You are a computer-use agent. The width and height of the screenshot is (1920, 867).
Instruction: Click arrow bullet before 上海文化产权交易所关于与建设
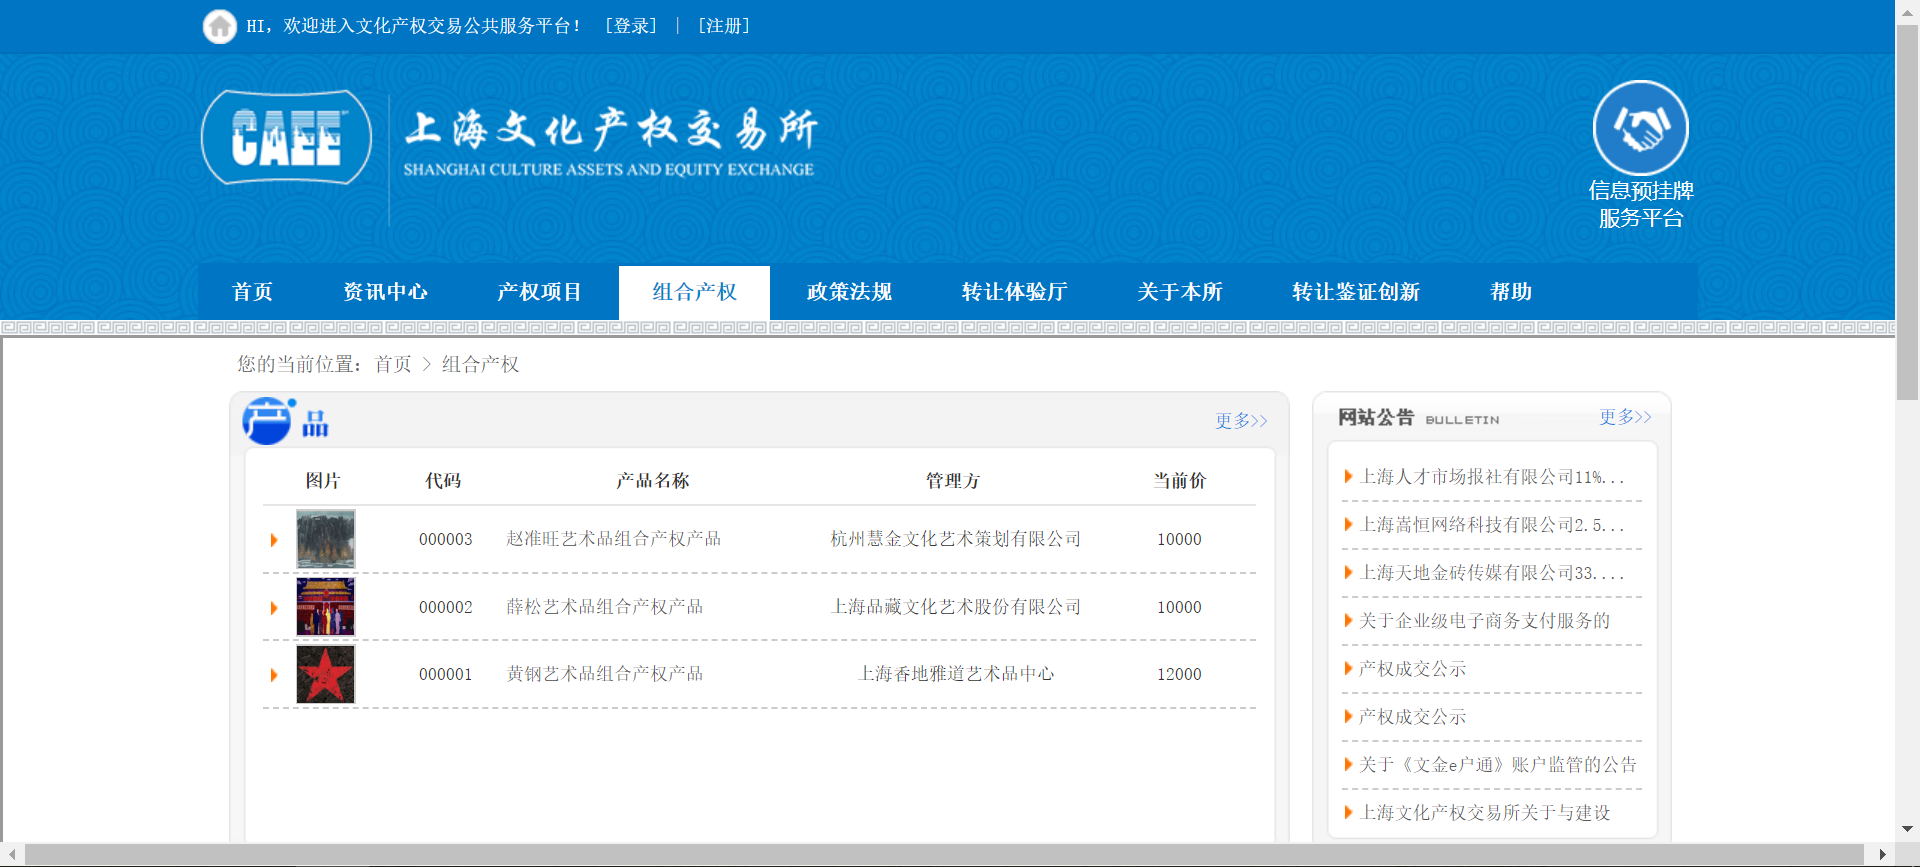click(1348, 813)
